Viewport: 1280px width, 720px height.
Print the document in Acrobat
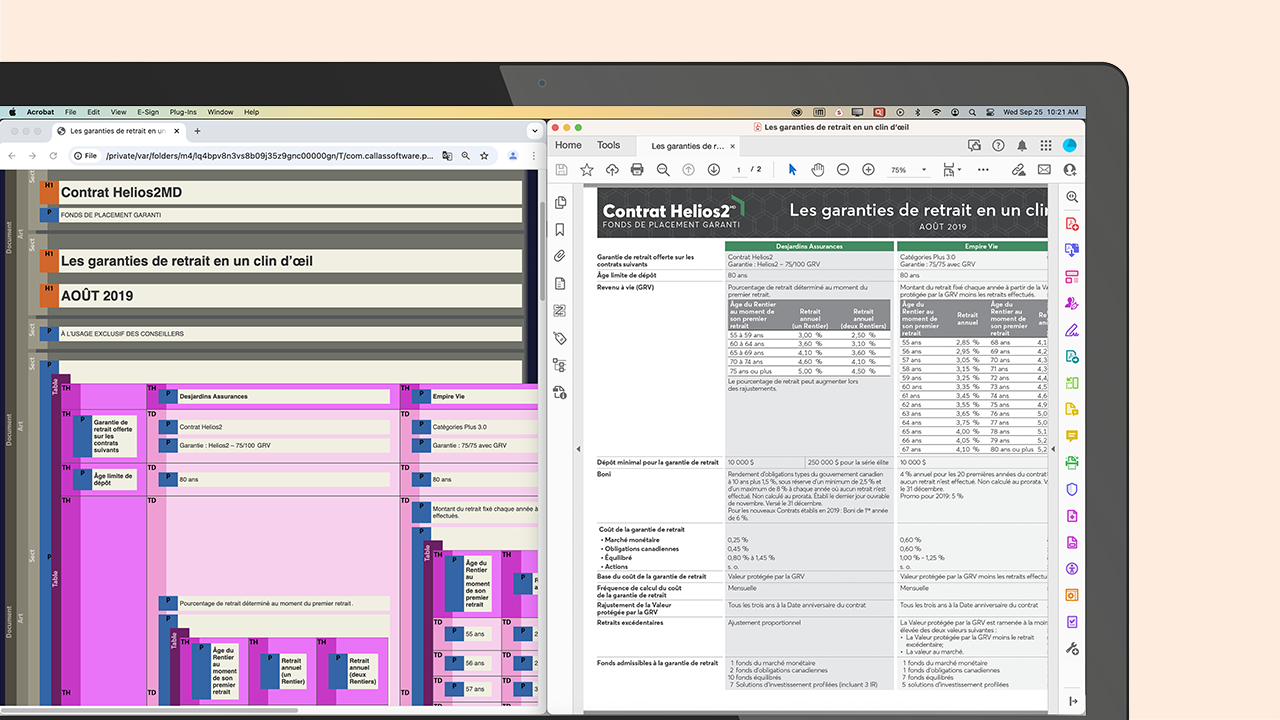coord(637,170)
